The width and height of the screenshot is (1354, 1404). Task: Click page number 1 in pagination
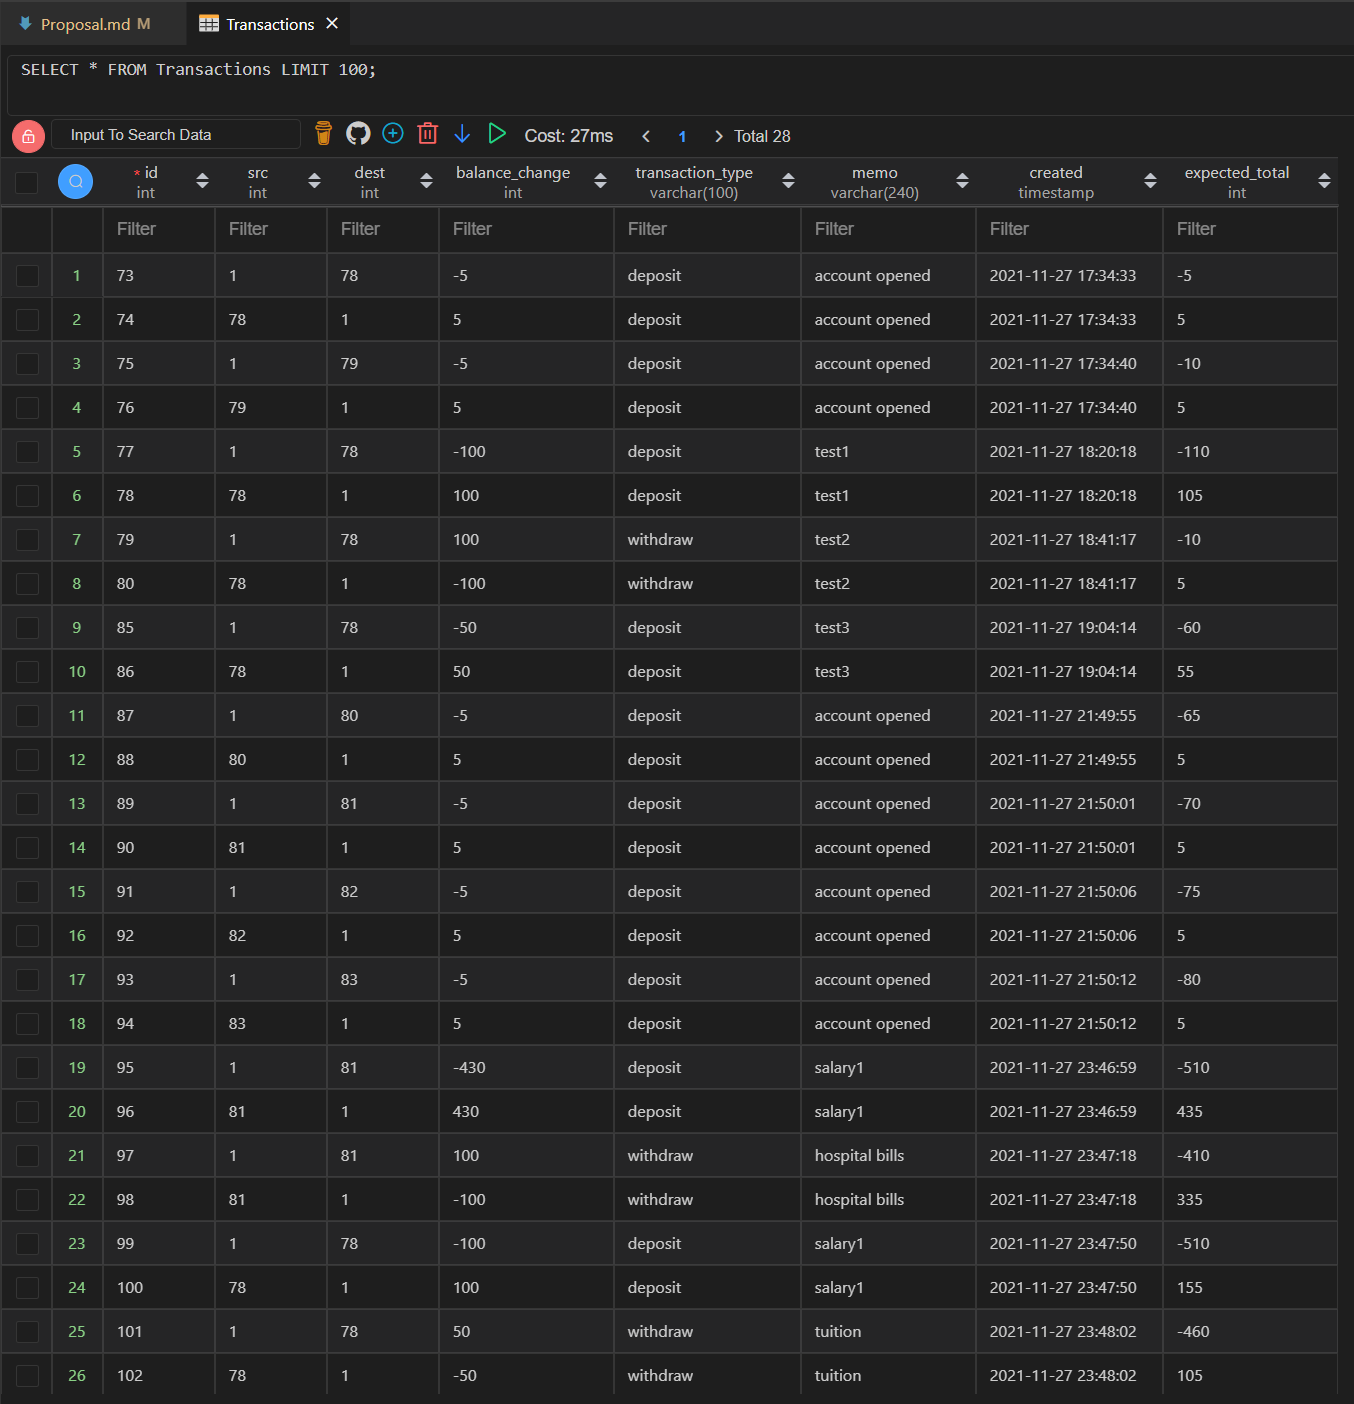(682, 135)
